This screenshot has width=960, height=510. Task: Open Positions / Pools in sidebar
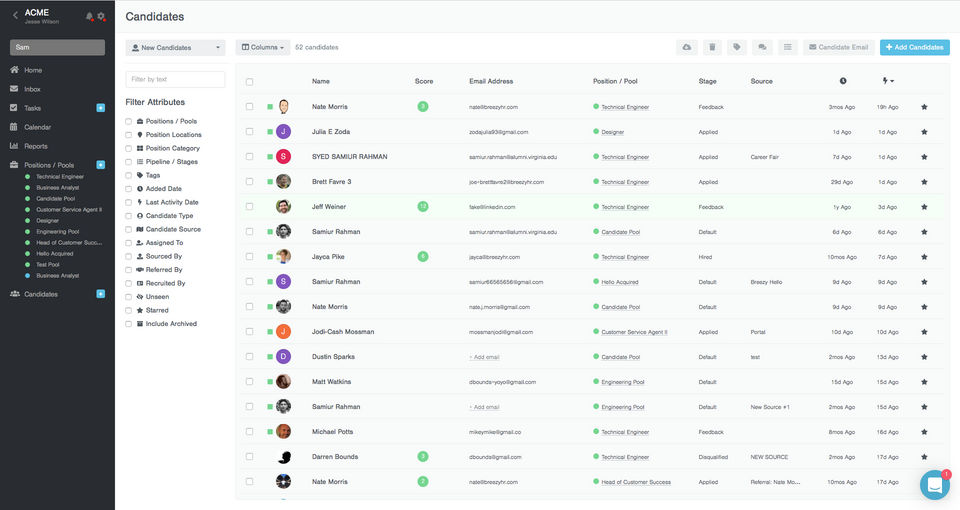tap(49, 165)
